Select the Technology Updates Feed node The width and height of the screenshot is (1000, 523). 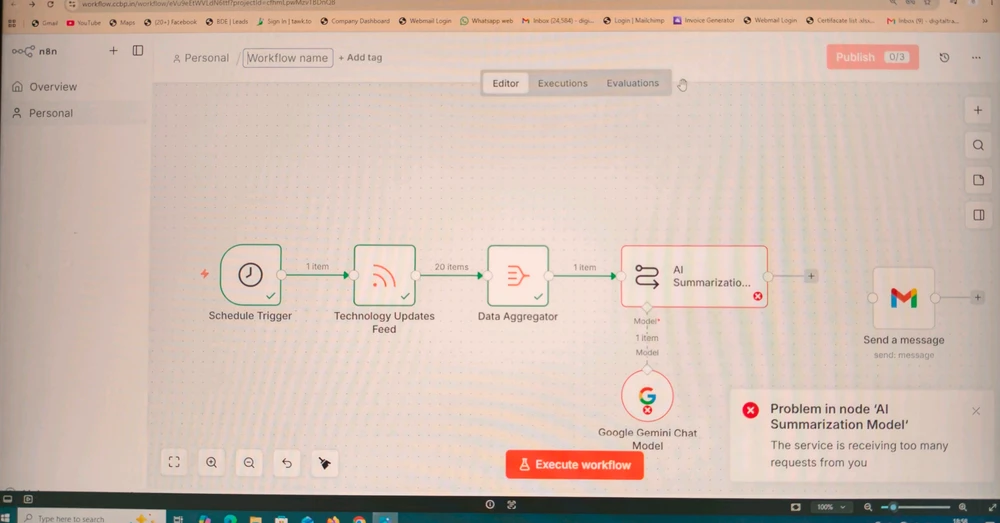click(x=385, y=276)
